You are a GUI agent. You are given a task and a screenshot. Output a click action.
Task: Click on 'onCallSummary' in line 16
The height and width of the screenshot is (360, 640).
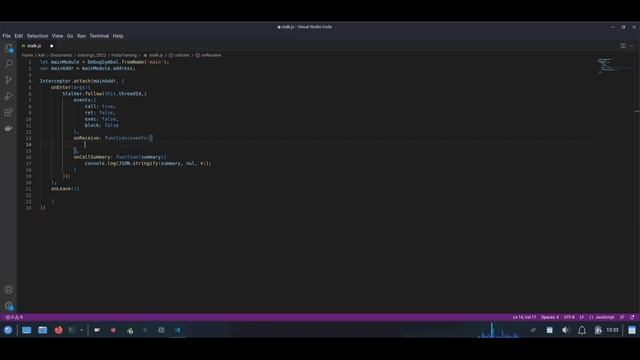point(92,157)
